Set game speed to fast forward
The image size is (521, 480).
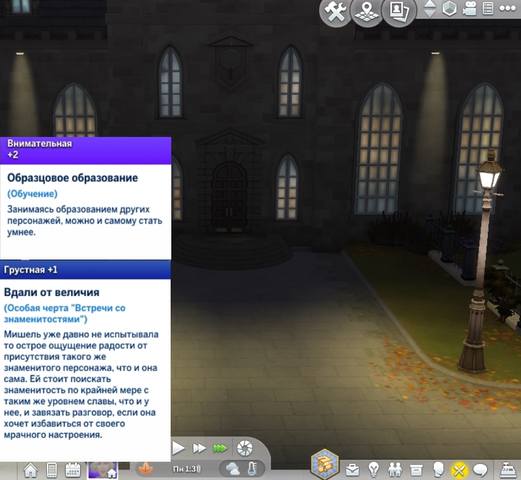coord(199,448)
